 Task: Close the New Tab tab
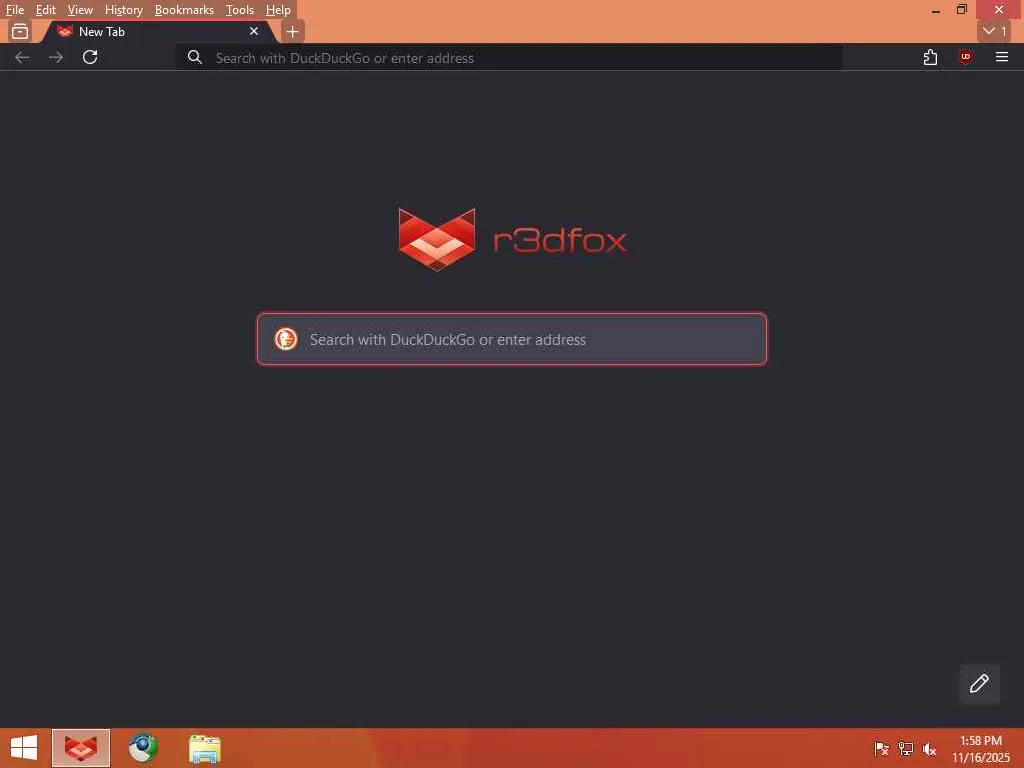pos(254,31)
